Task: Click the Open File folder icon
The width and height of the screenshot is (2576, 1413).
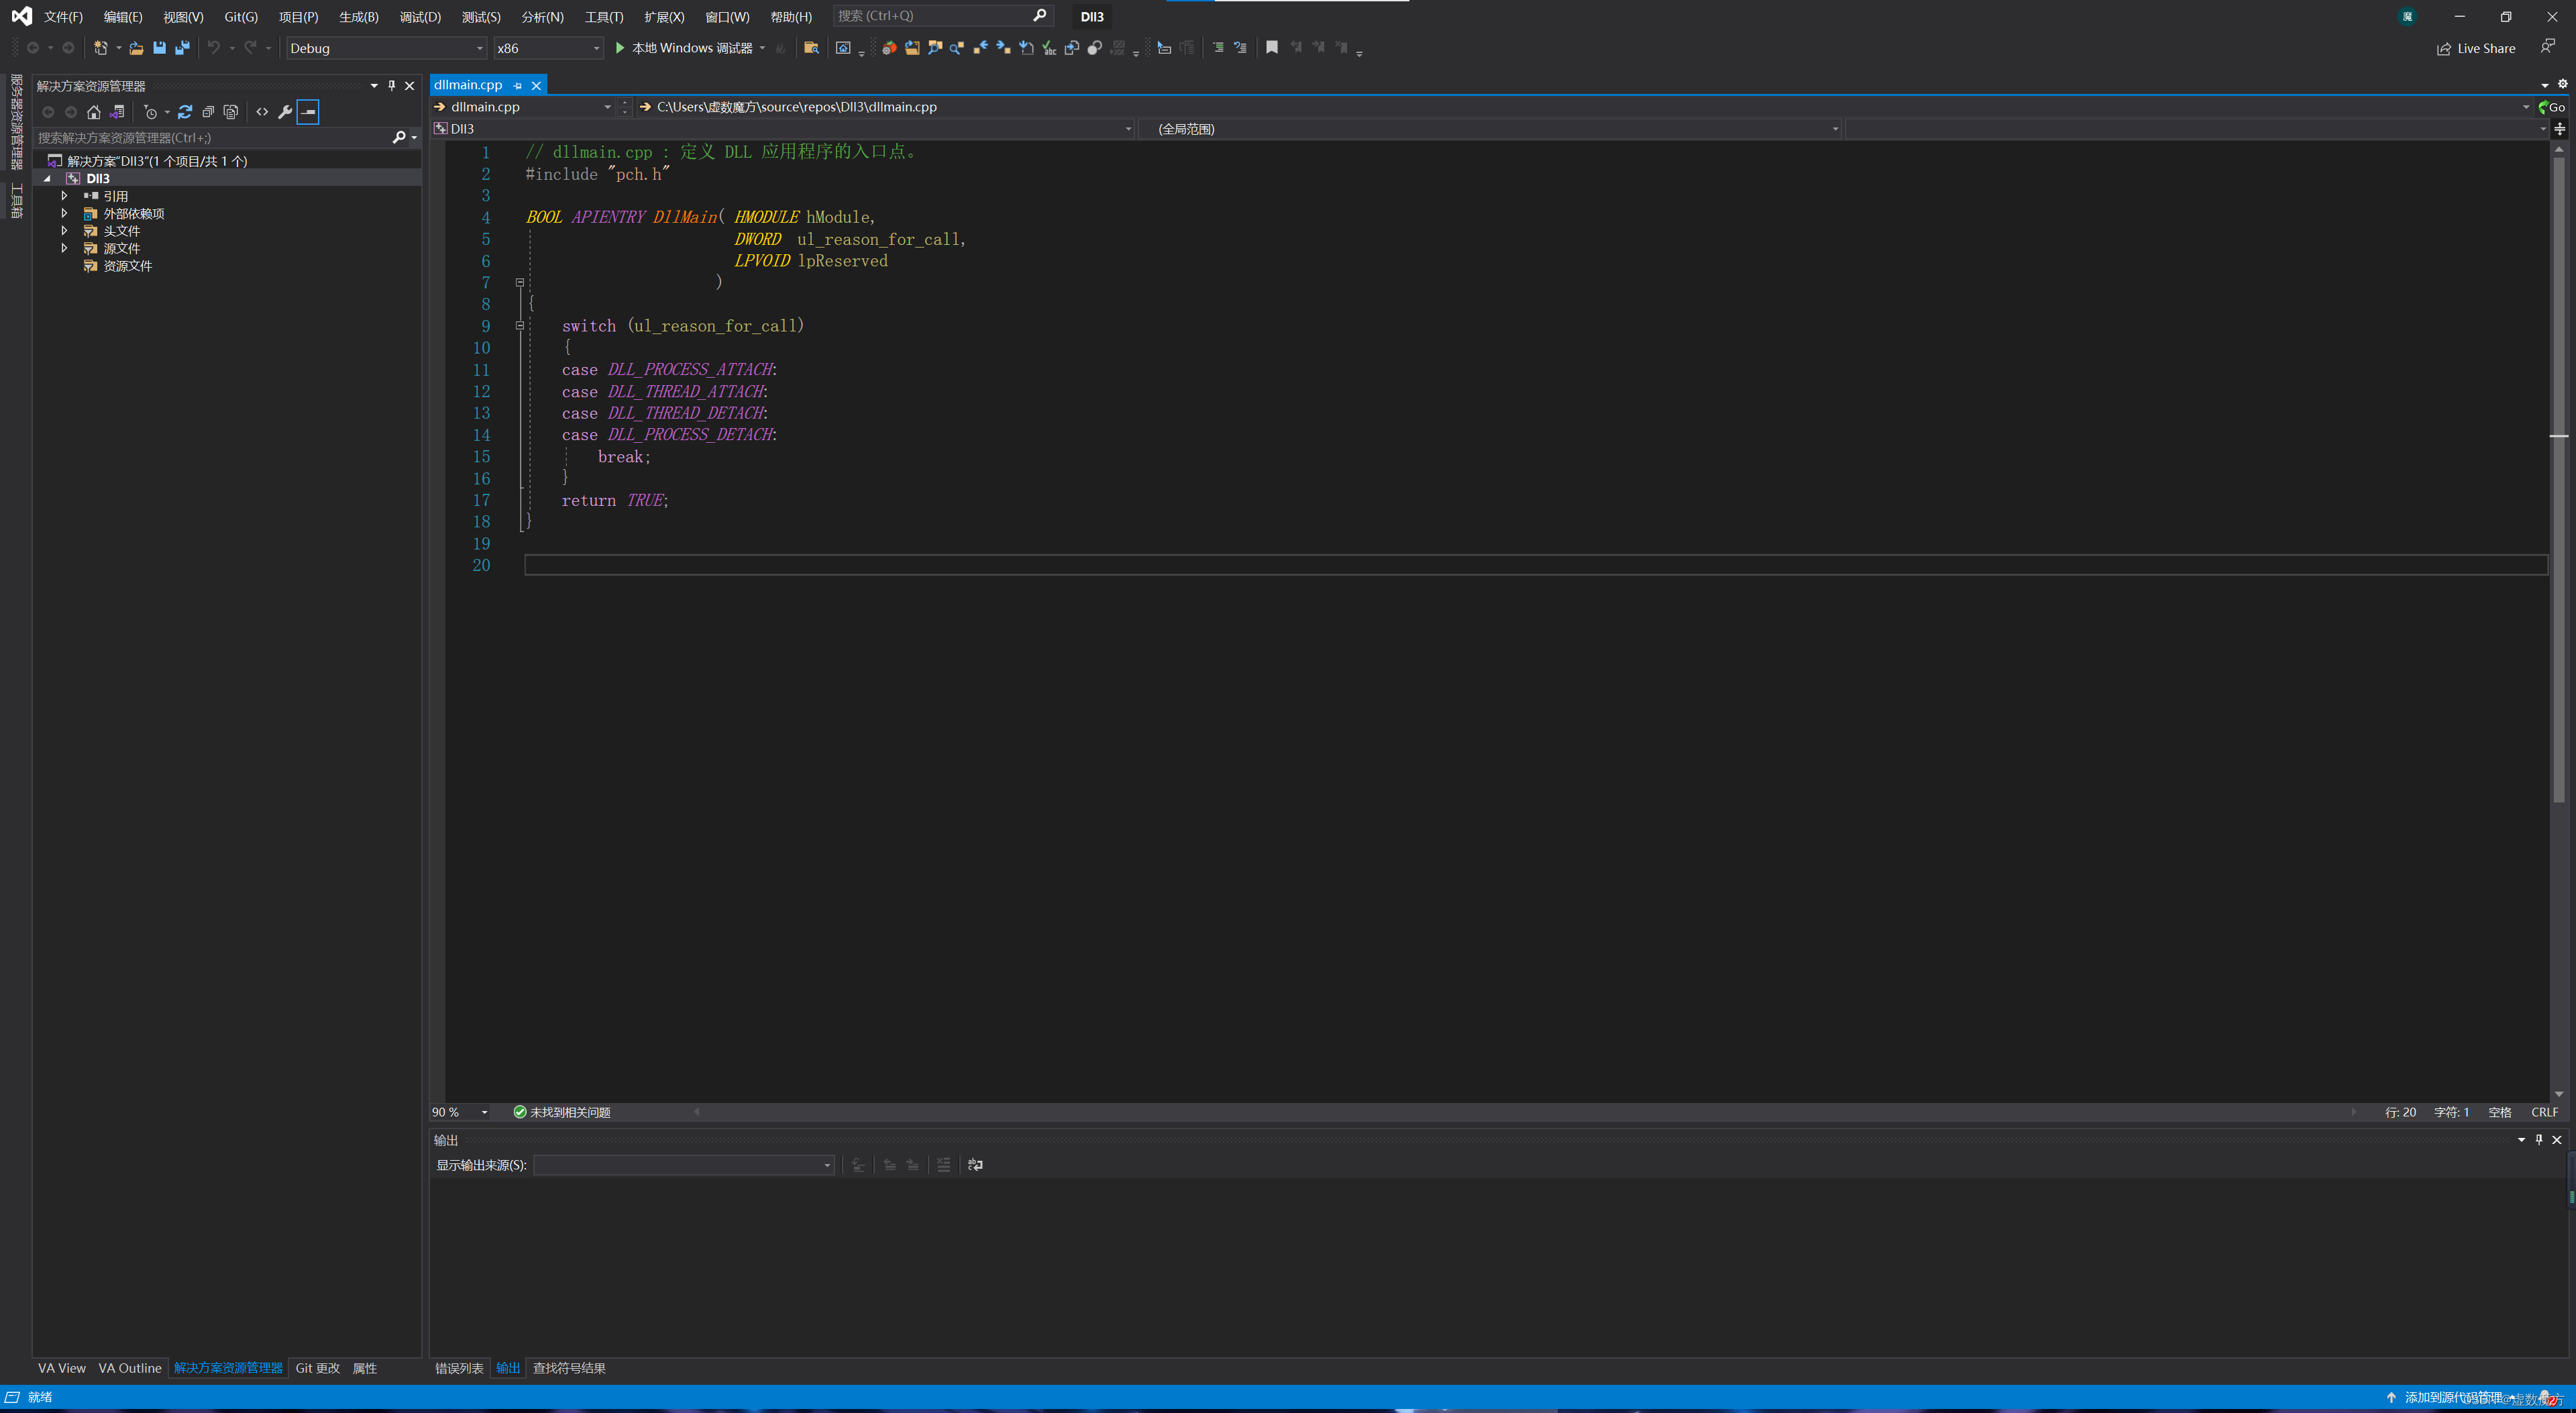Action: pos(136,48)
